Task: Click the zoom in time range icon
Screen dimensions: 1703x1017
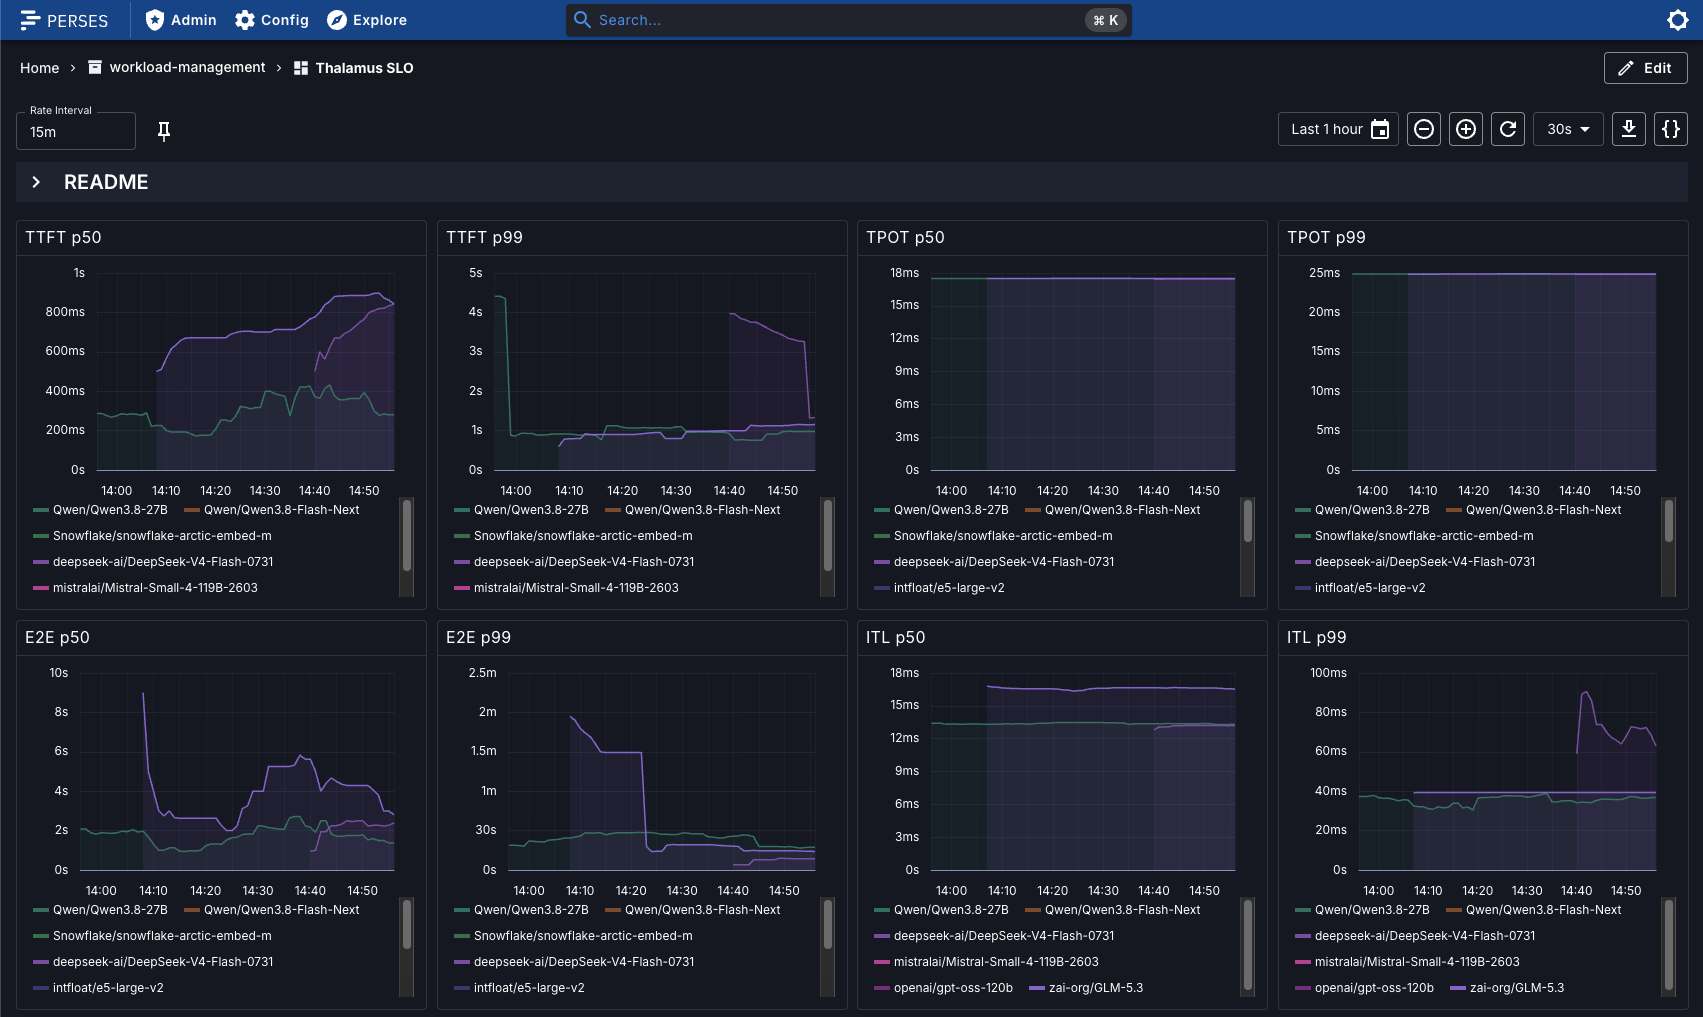Action: (1466, 129)
